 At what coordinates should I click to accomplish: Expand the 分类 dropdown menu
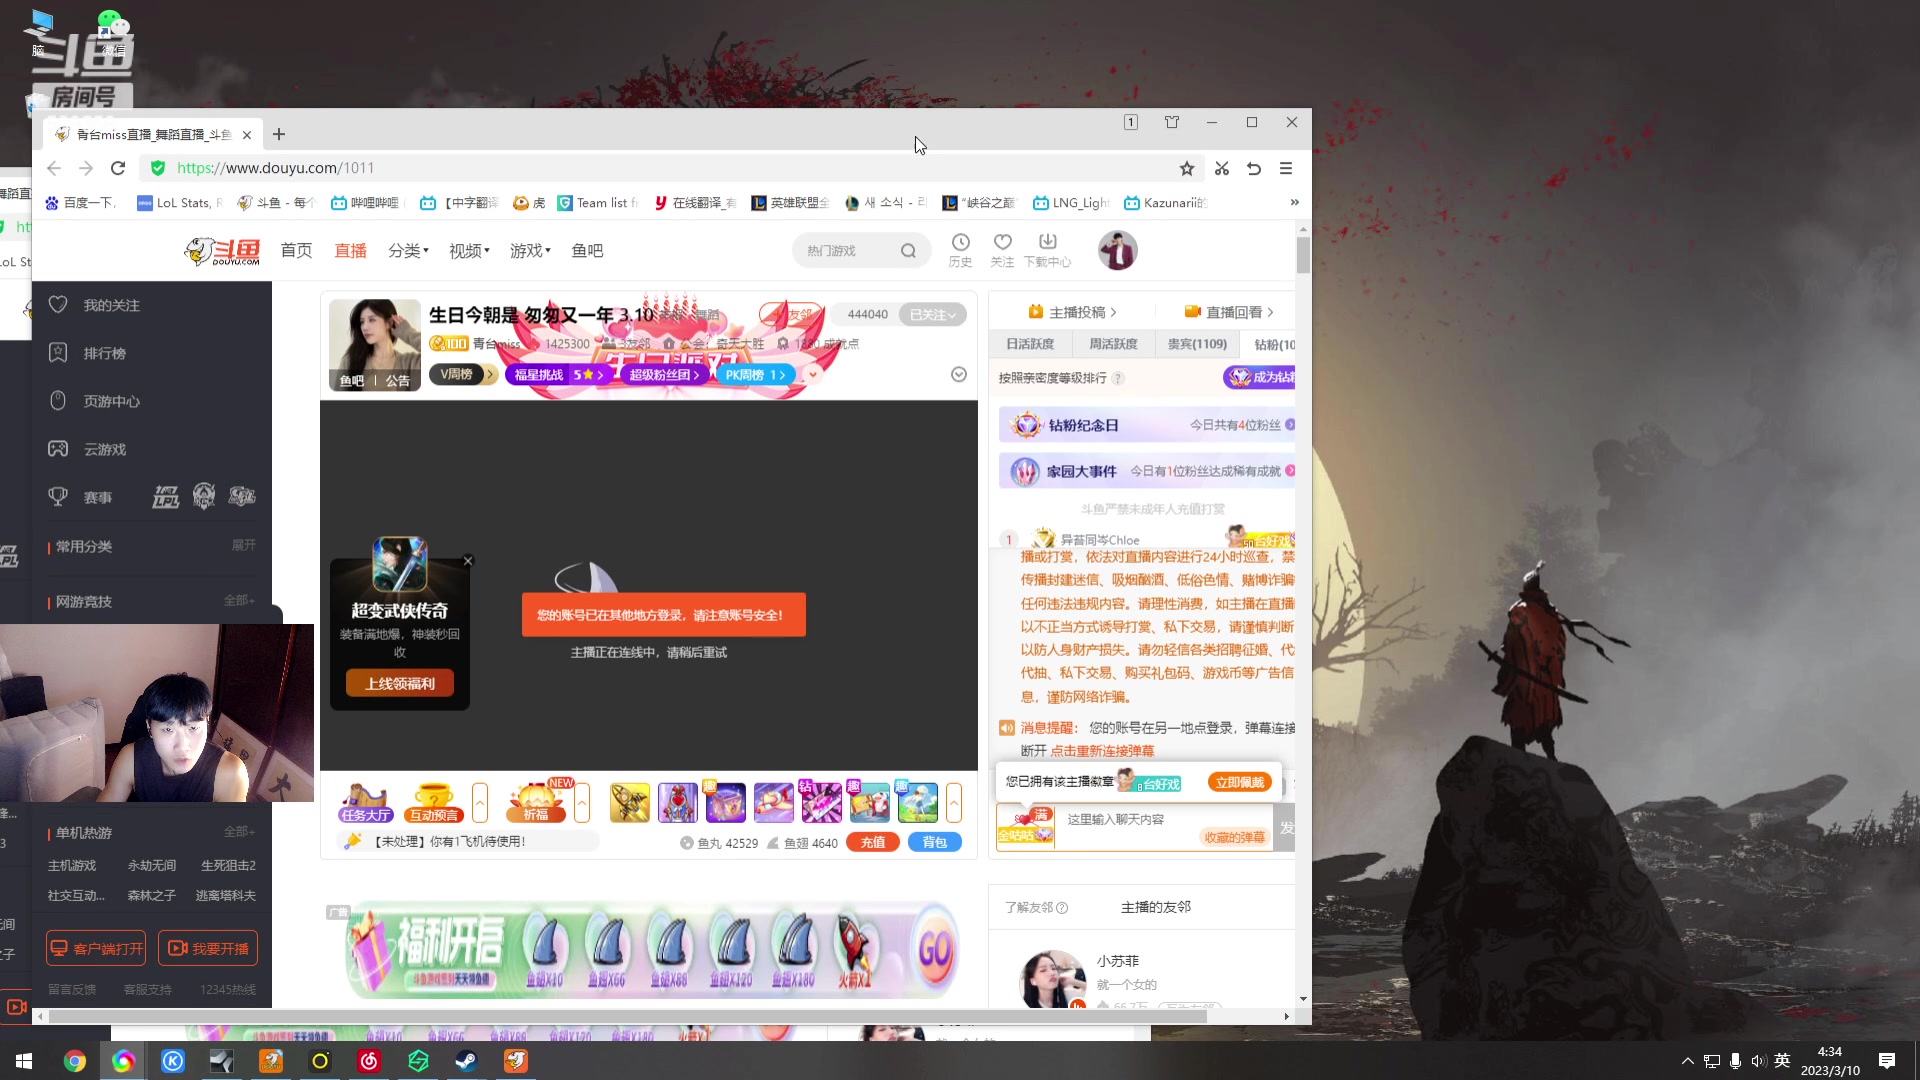[408, 251]
